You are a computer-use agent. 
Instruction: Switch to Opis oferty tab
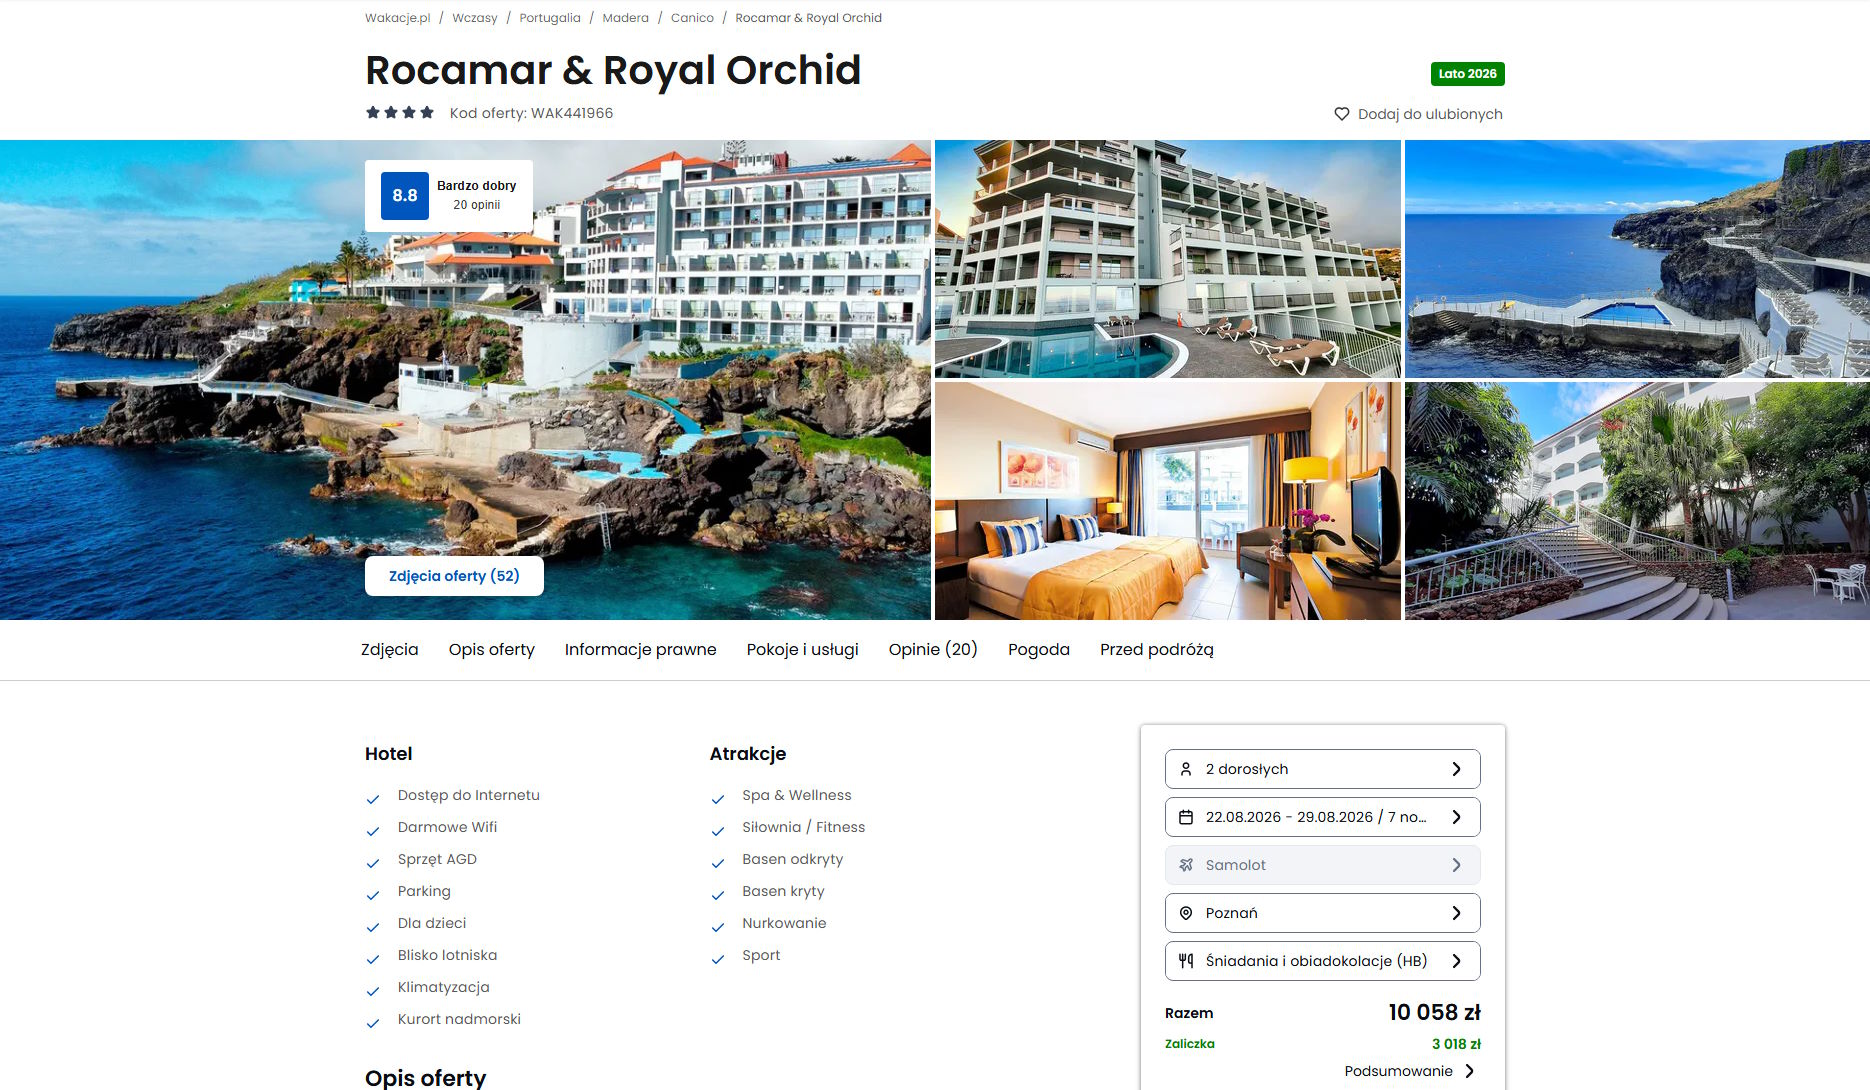(492, 650)
